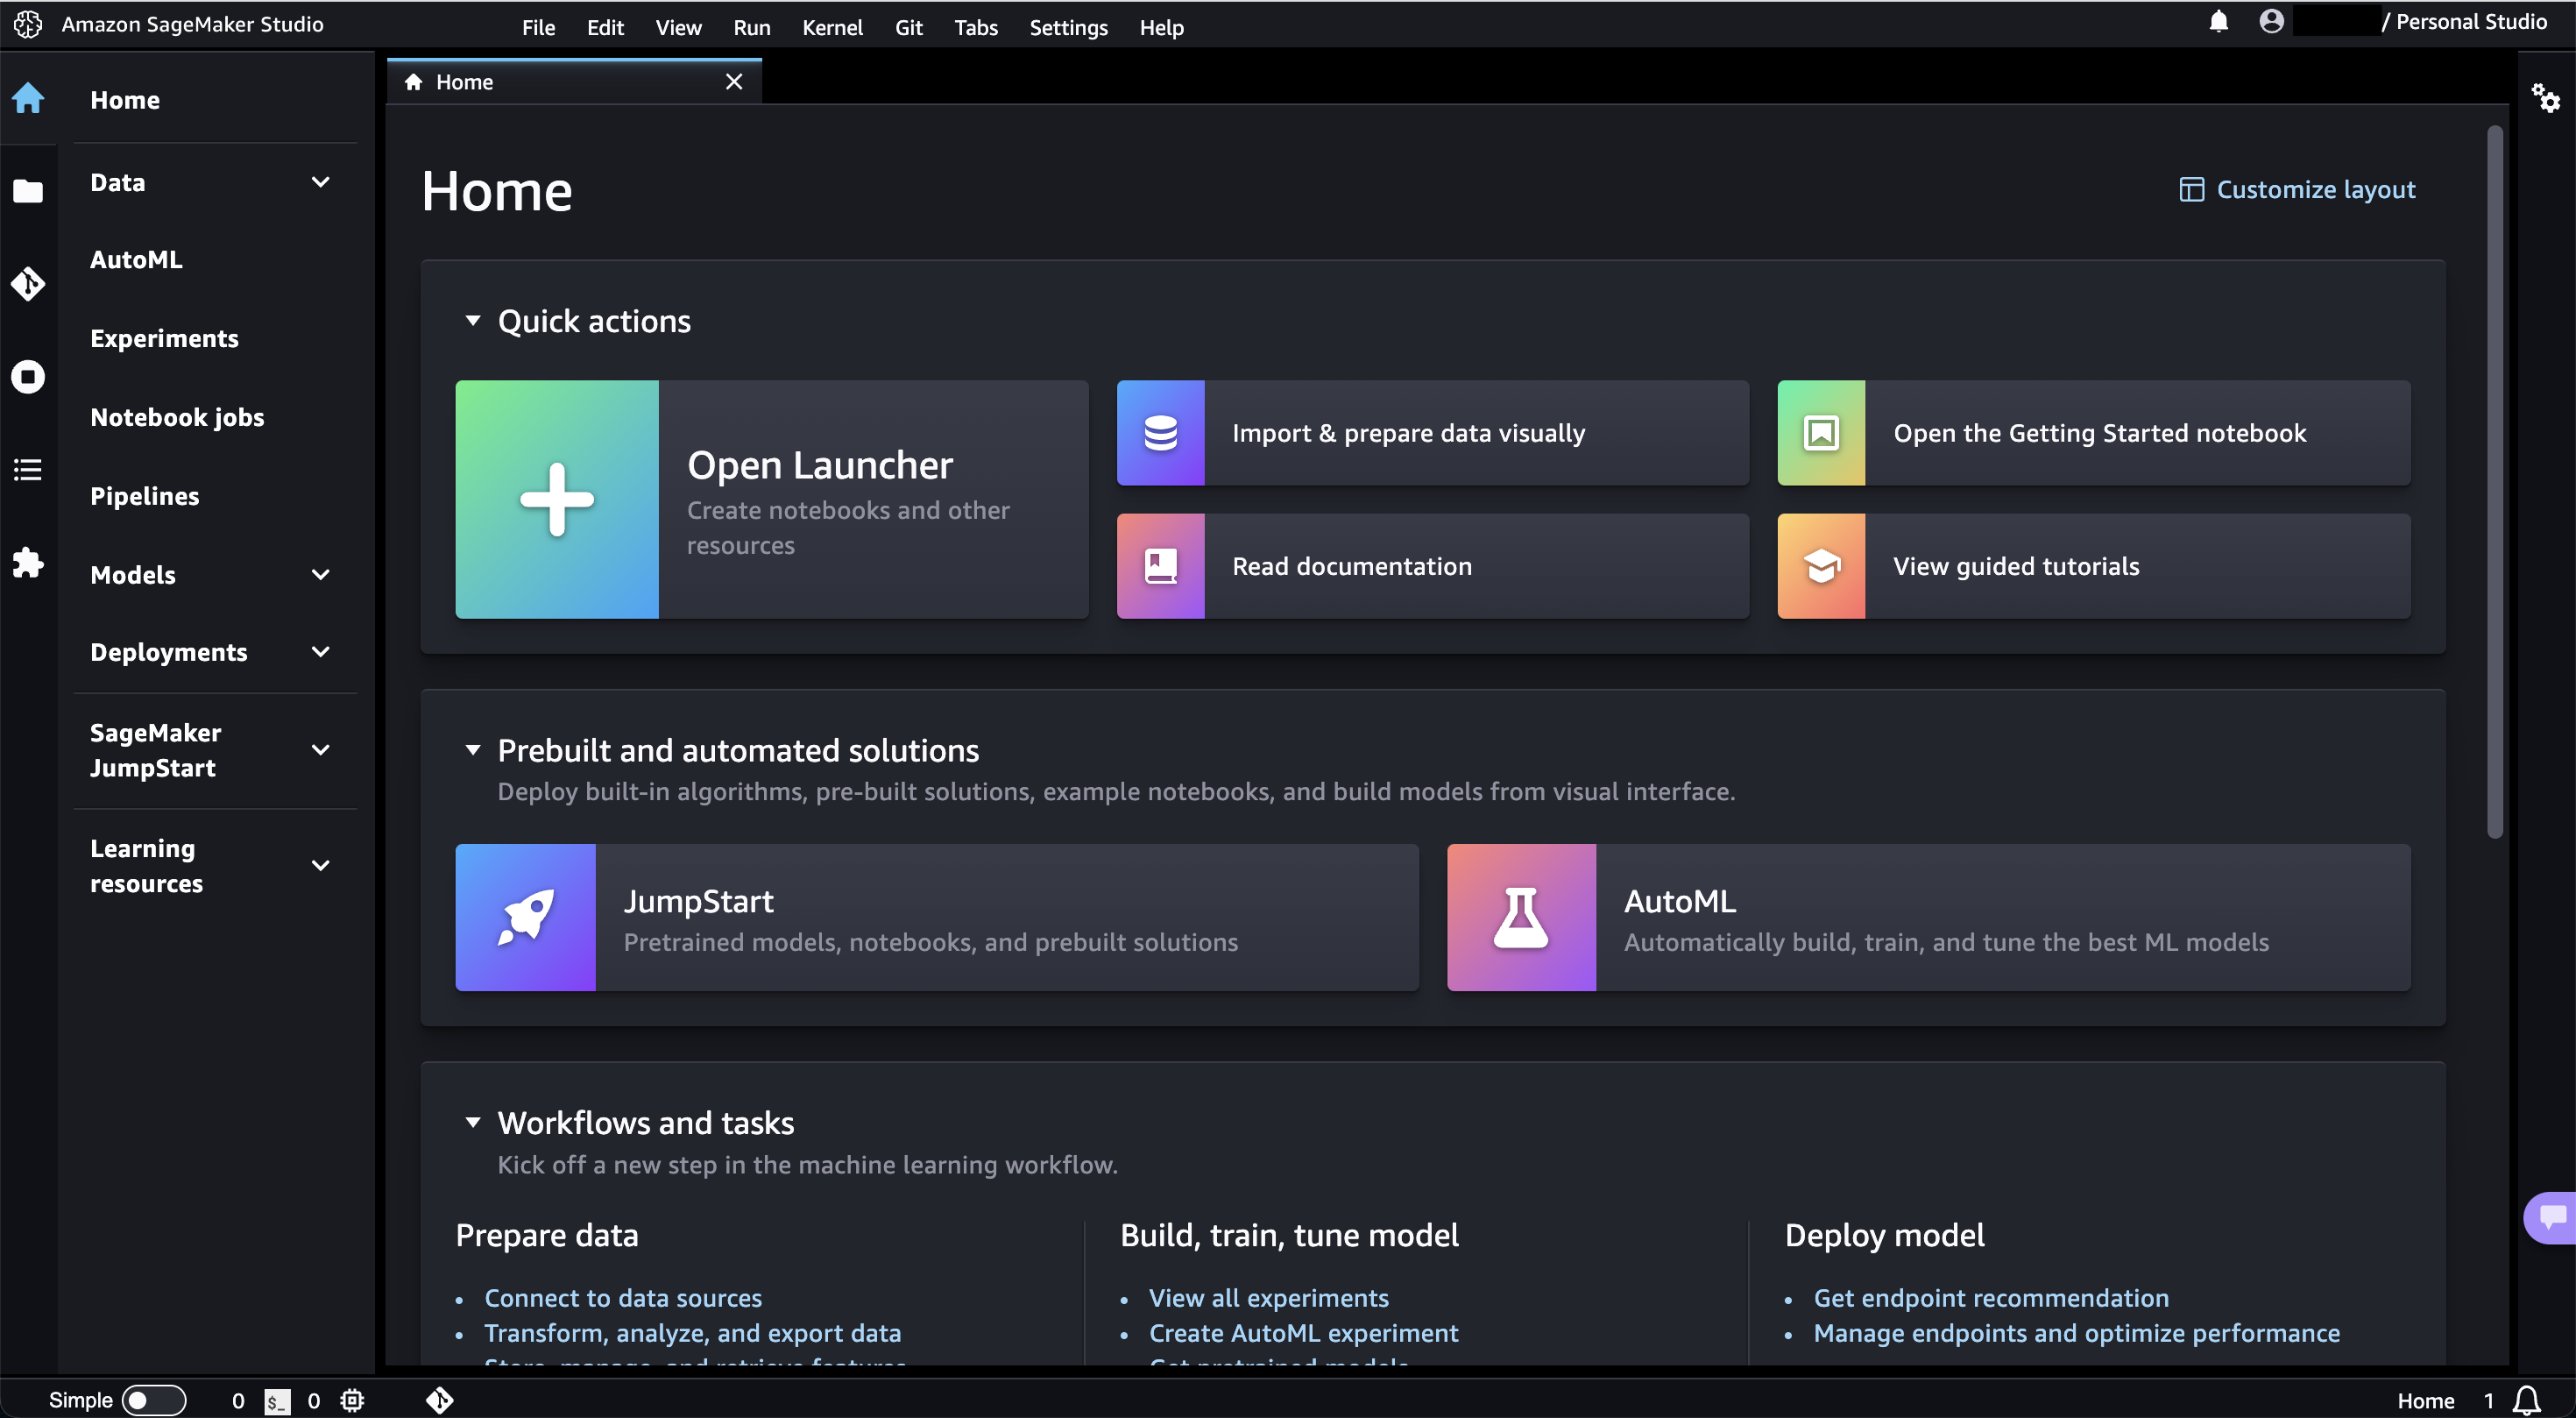Click the terminal count status bar icon
Viewport: 2576px width, 1418px height.
(x=277, y=1401)
